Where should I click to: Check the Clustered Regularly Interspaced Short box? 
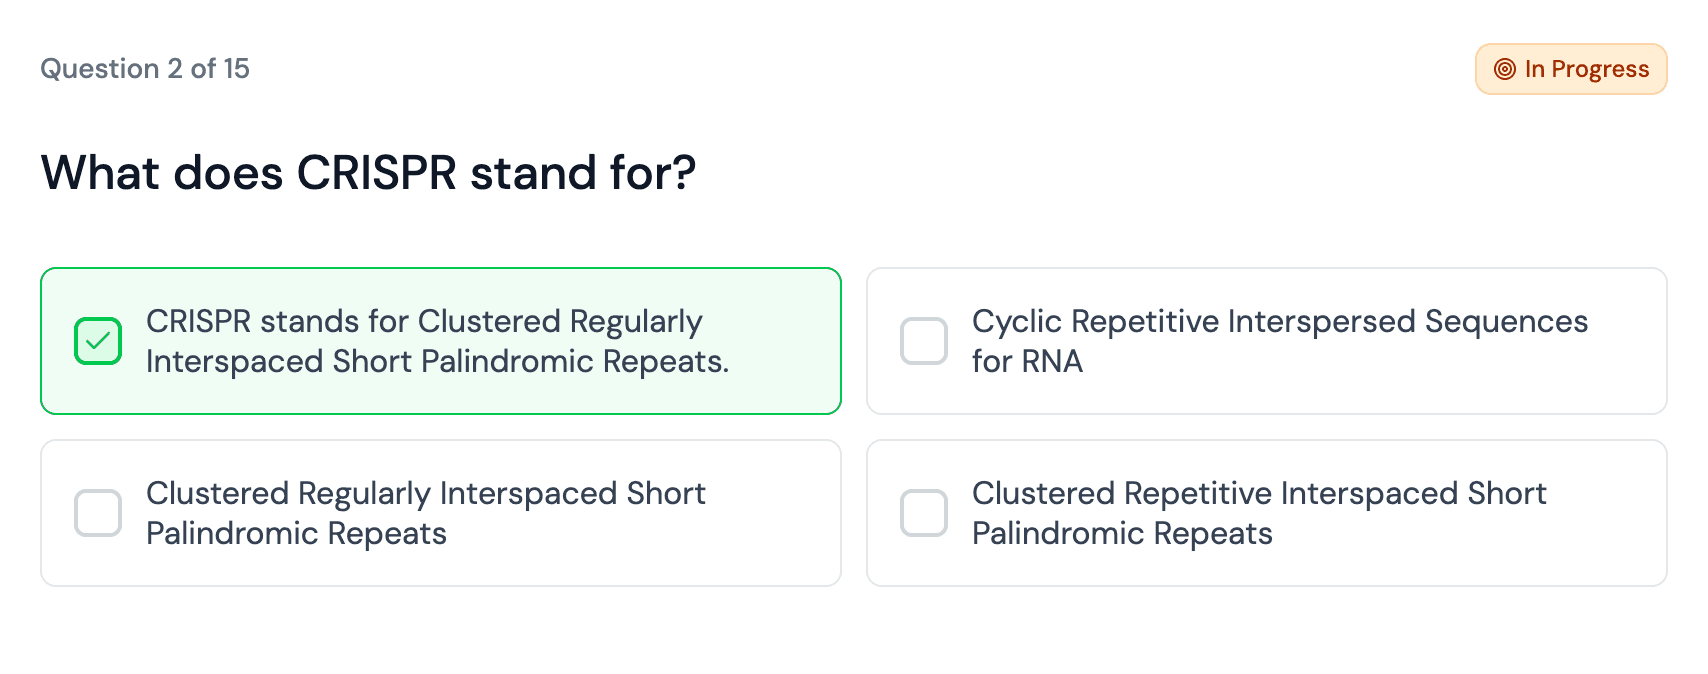(x=98, y=513)
